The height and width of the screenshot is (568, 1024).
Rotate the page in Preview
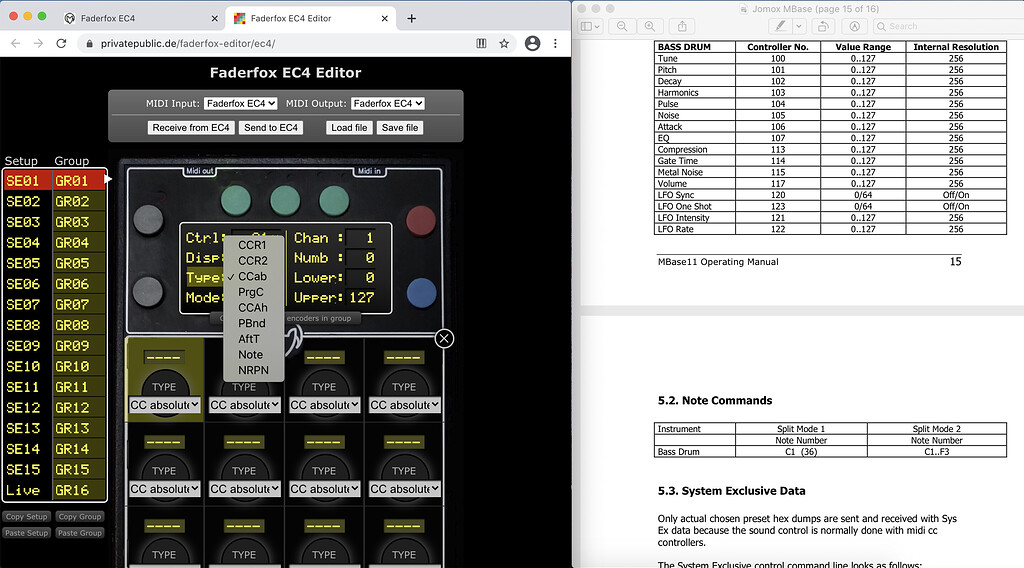pos(823,26)
